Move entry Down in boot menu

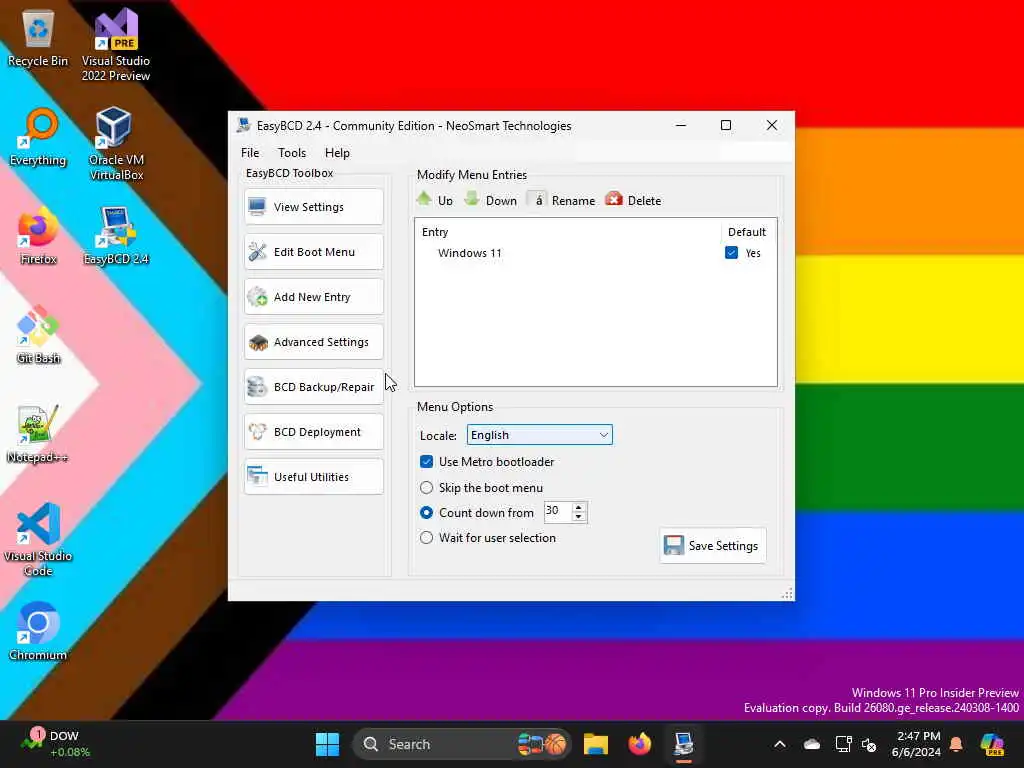pos(490,200)
